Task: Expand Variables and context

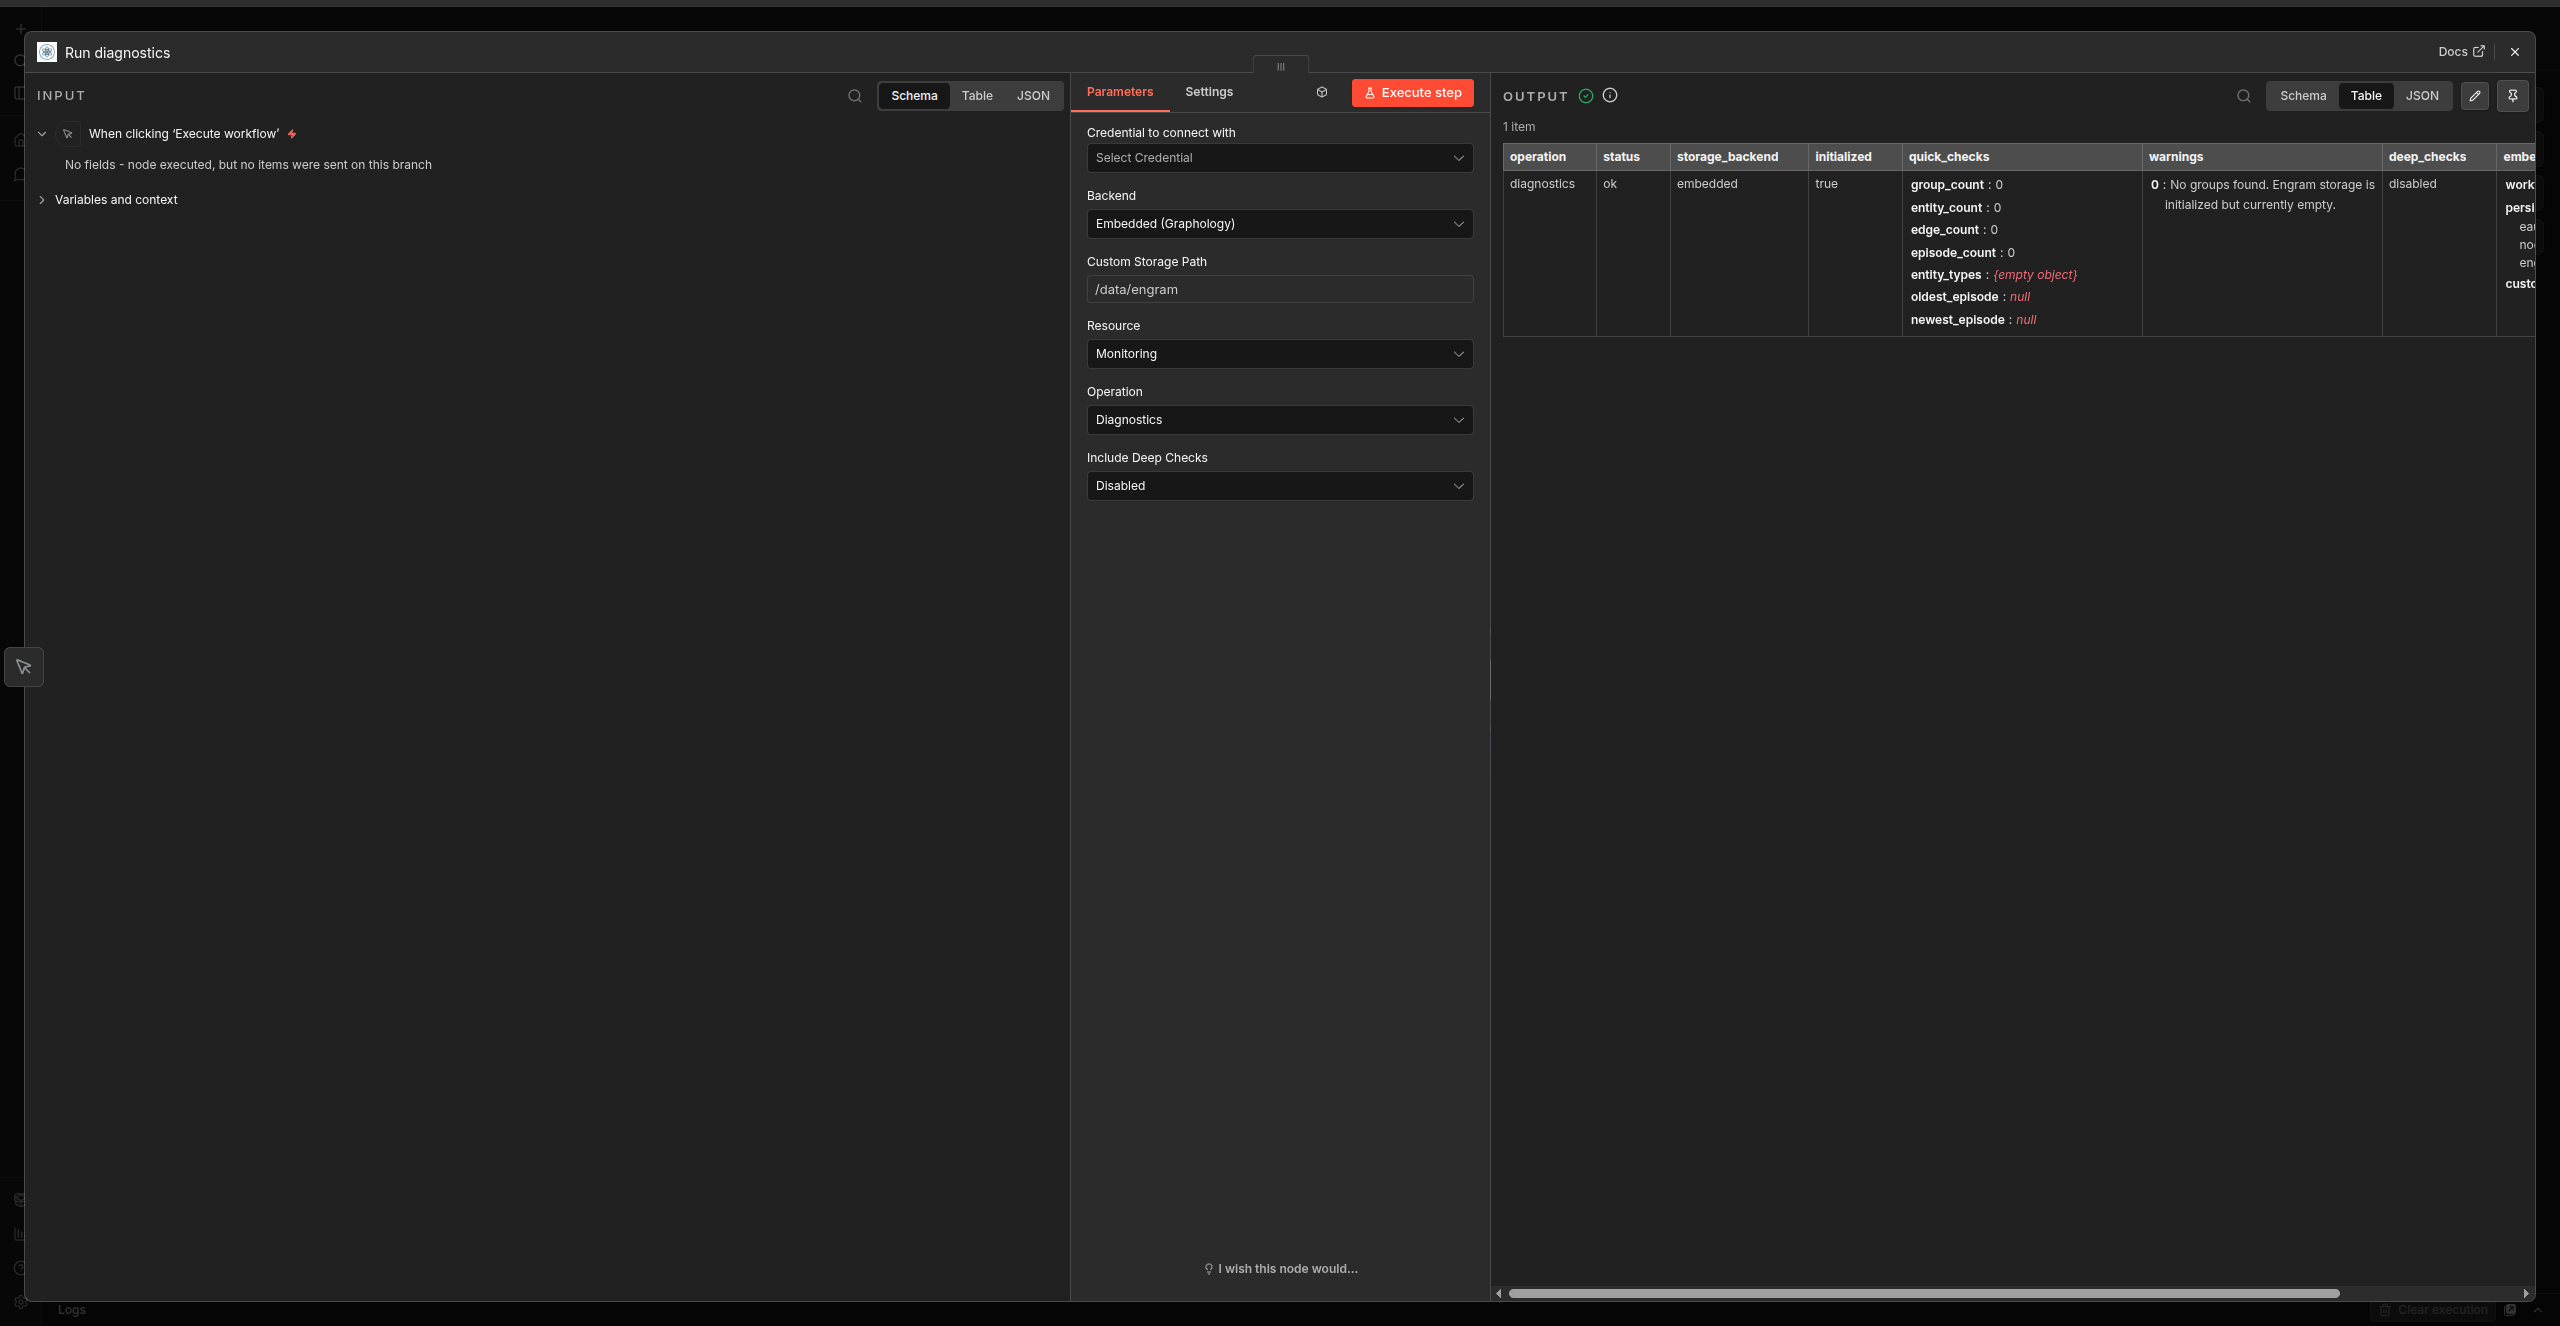Action: pyautogui.click(x=41, y=200)
